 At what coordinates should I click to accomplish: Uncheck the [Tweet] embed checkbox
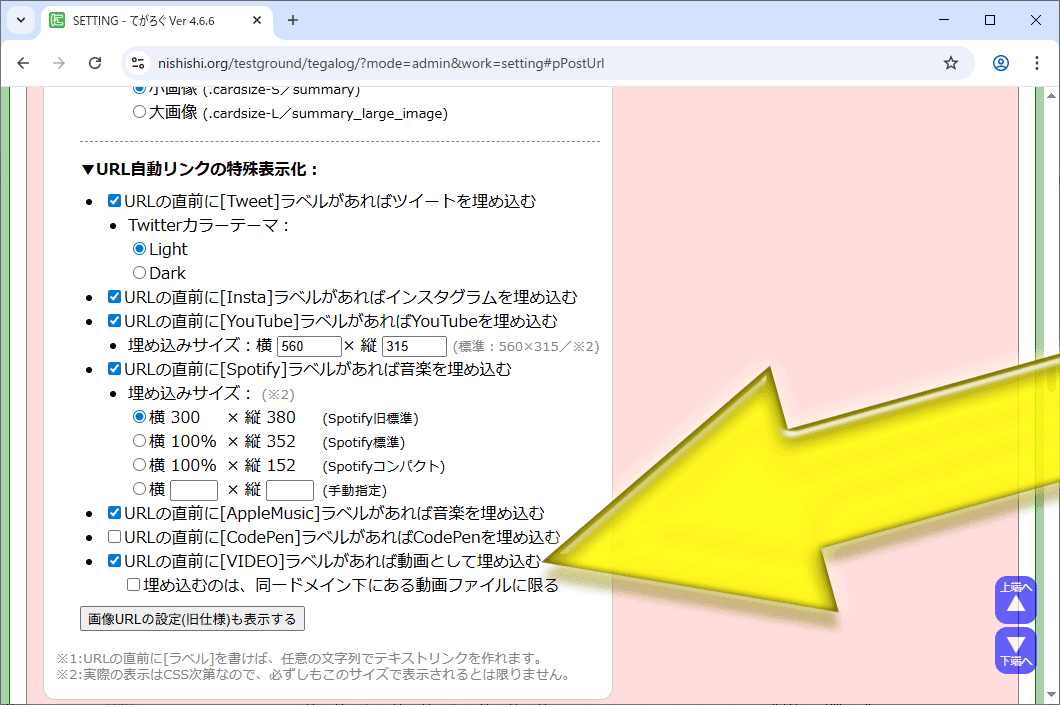[115, 201]
